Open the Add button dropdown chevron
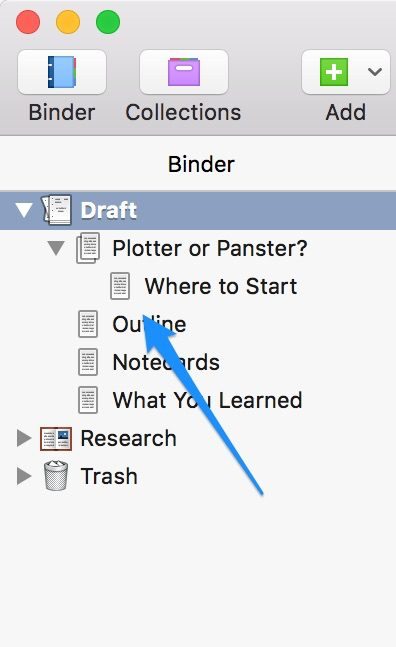The height and width of the screenshot is (647, 396). 375,72
